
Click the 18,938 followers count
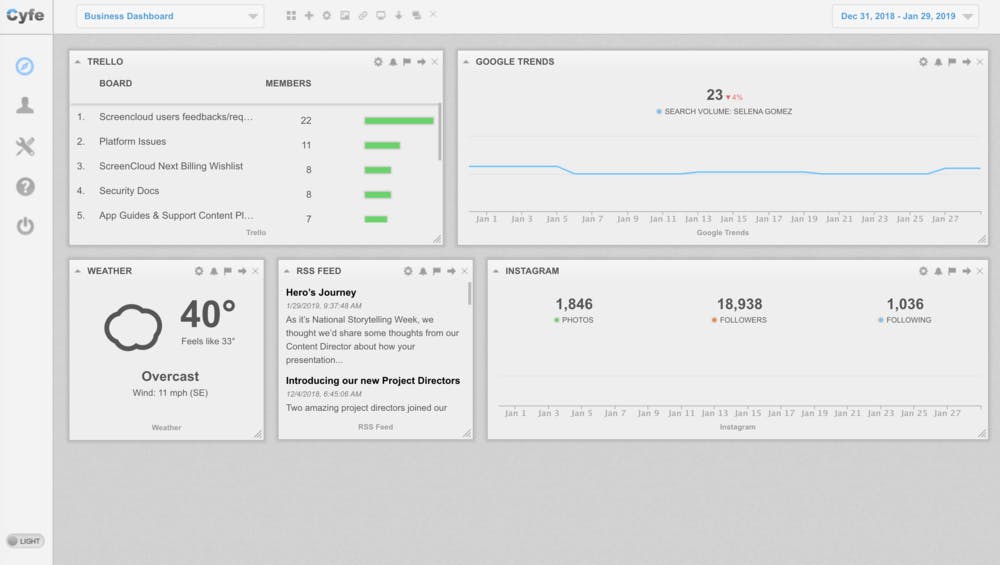(739, 304)
